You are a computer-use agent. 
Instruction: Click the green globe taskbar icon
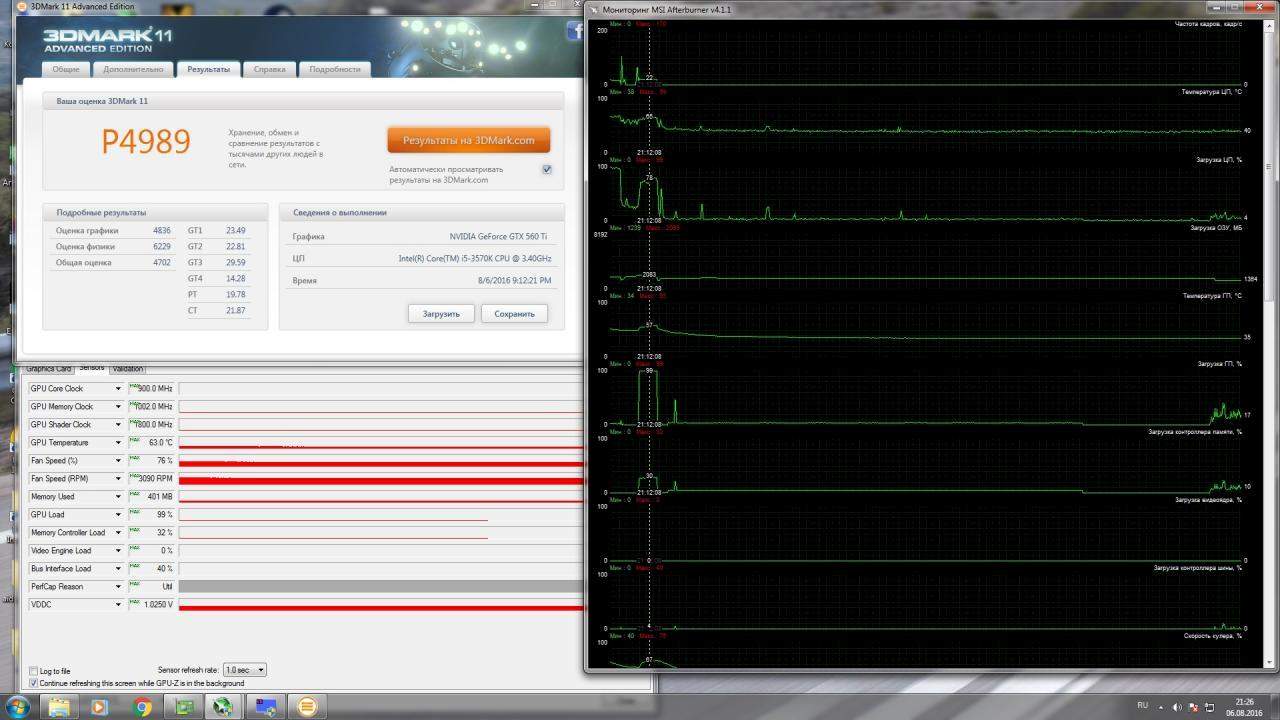point(225,707)
